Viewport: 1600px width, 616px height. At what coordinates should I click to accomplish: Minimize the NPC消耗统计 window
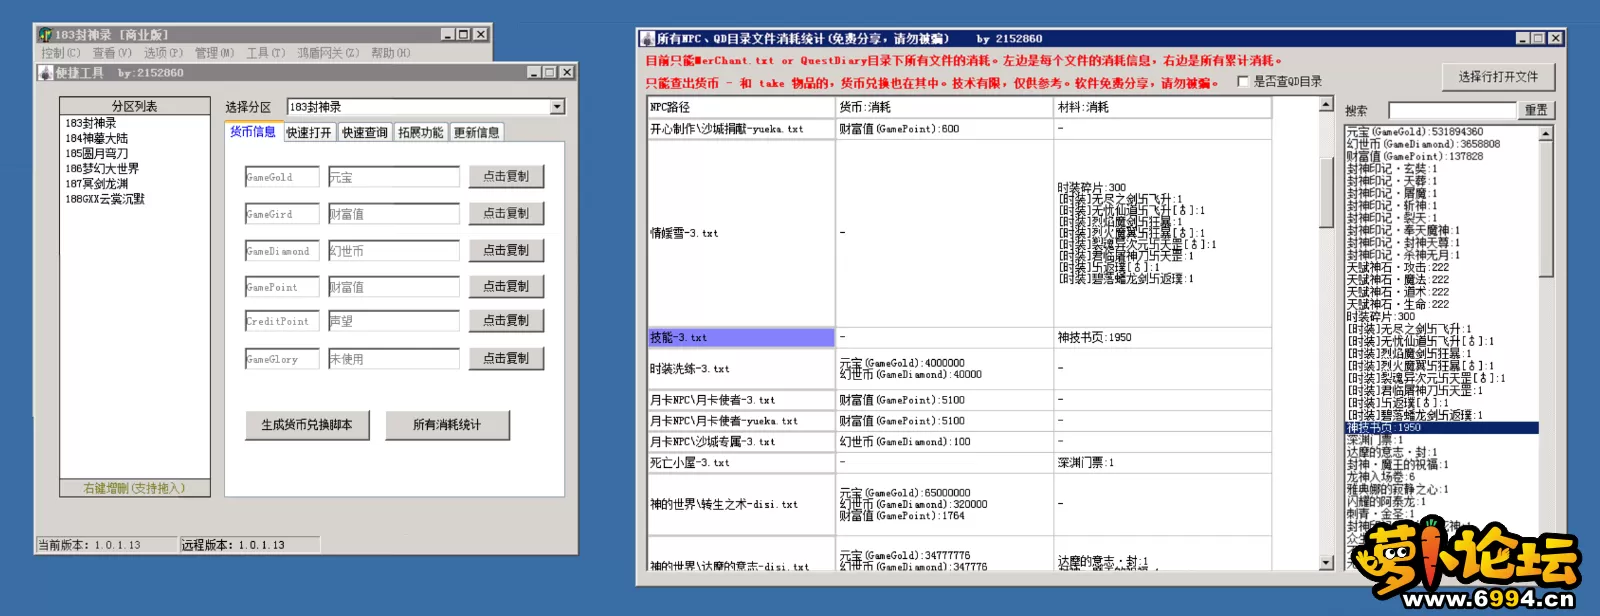[1522, 39]
